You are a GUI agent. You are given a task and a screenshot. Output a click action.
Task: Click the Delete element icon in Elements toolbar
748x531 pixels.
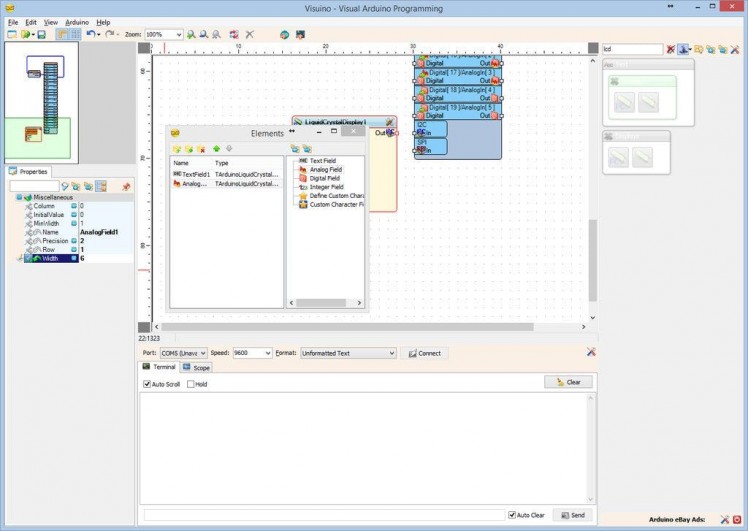click(x=202, y=148)
